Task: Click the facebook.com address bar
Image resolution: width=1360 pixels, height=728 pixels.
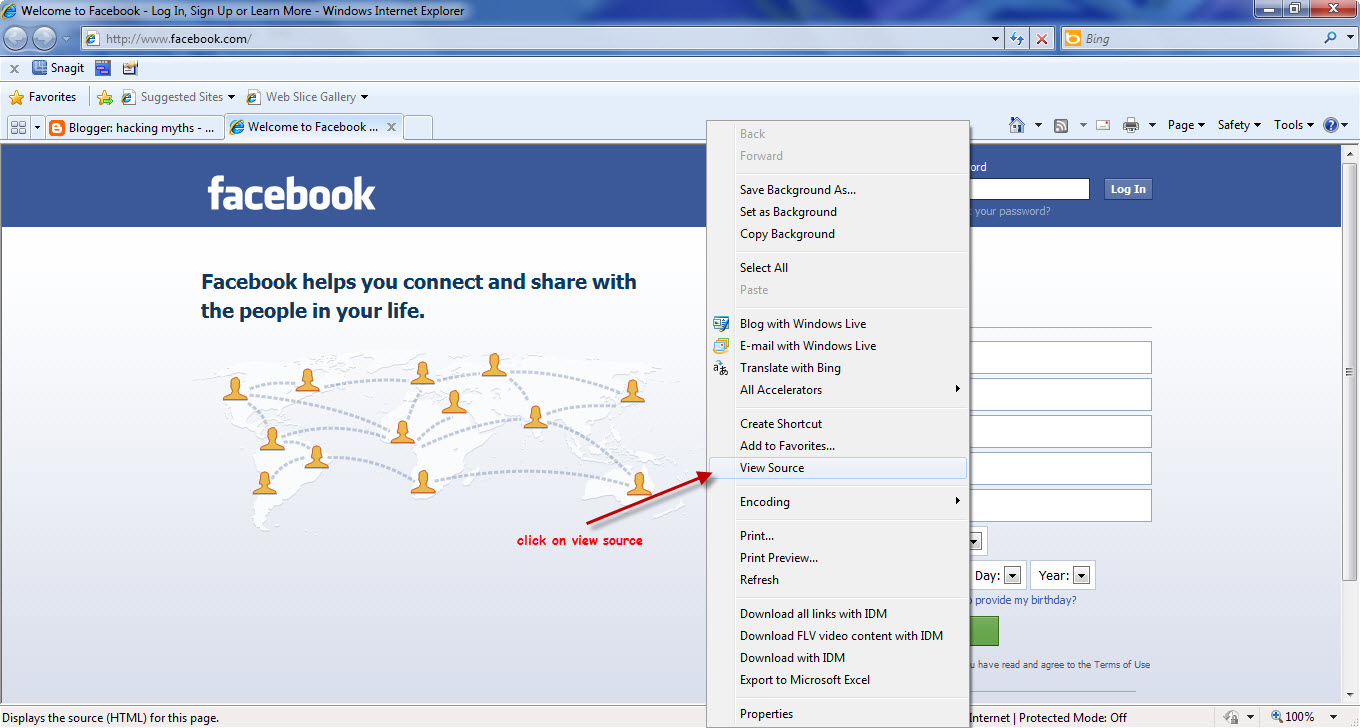Action: point(535,39)
